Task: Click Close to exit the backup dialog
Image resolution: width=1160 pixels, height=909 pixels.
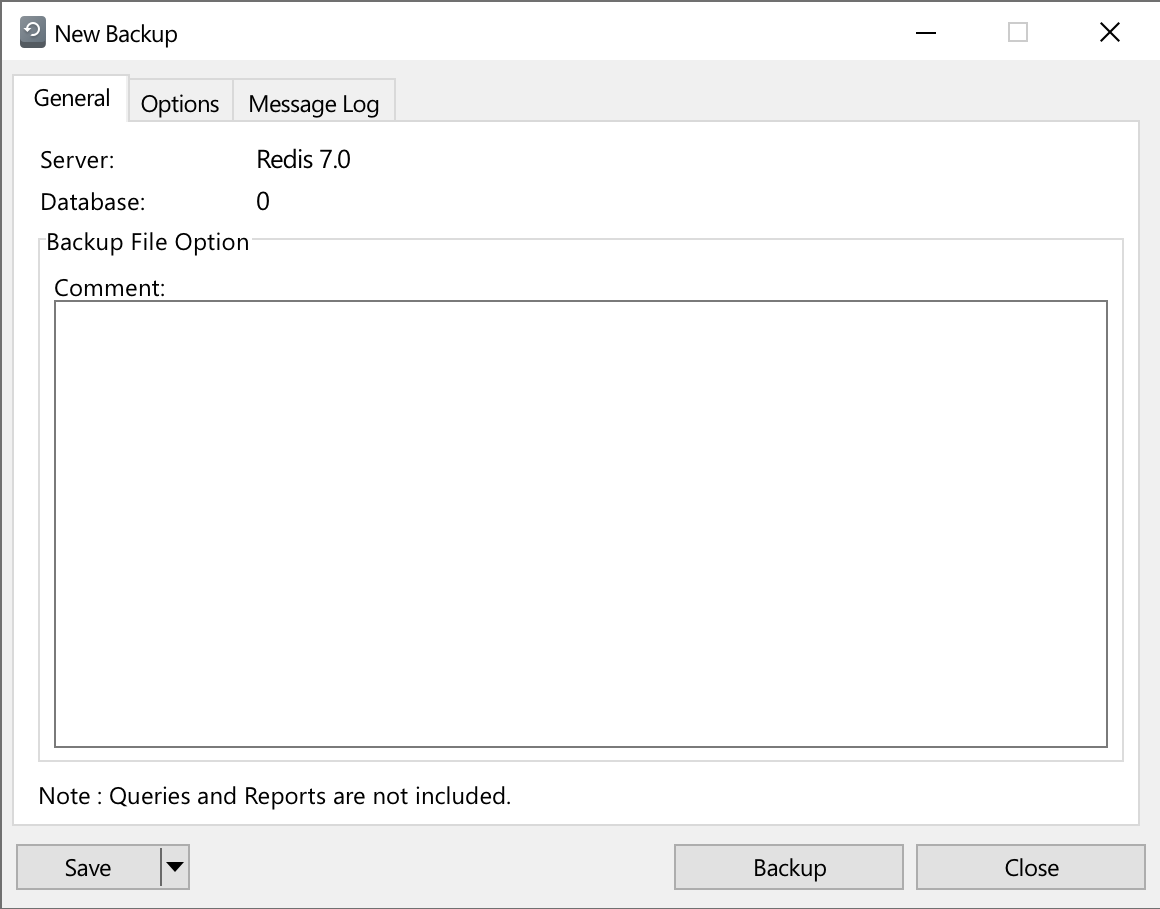Action: point(1030,867)
